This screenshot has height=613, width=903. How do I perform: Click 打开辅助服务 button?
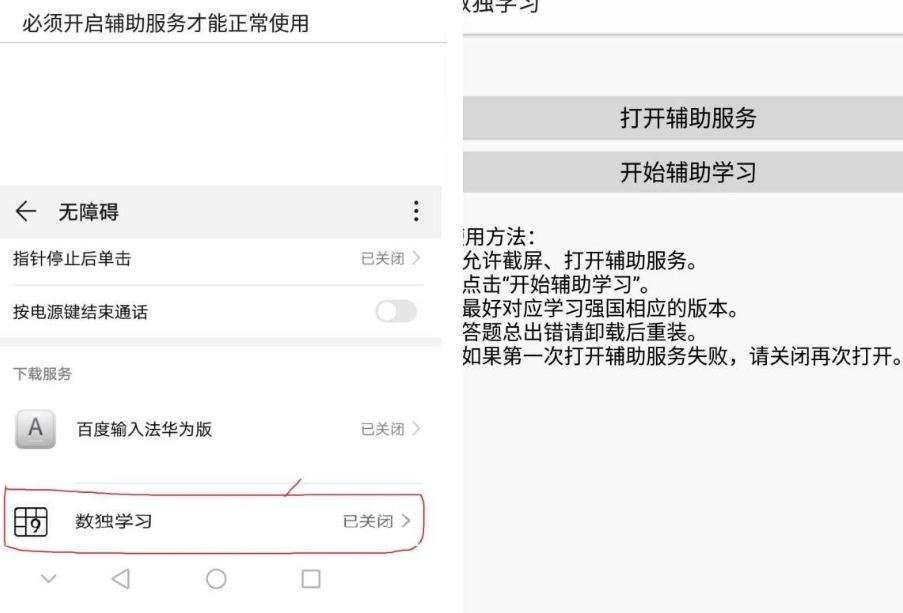coord(683,118)
